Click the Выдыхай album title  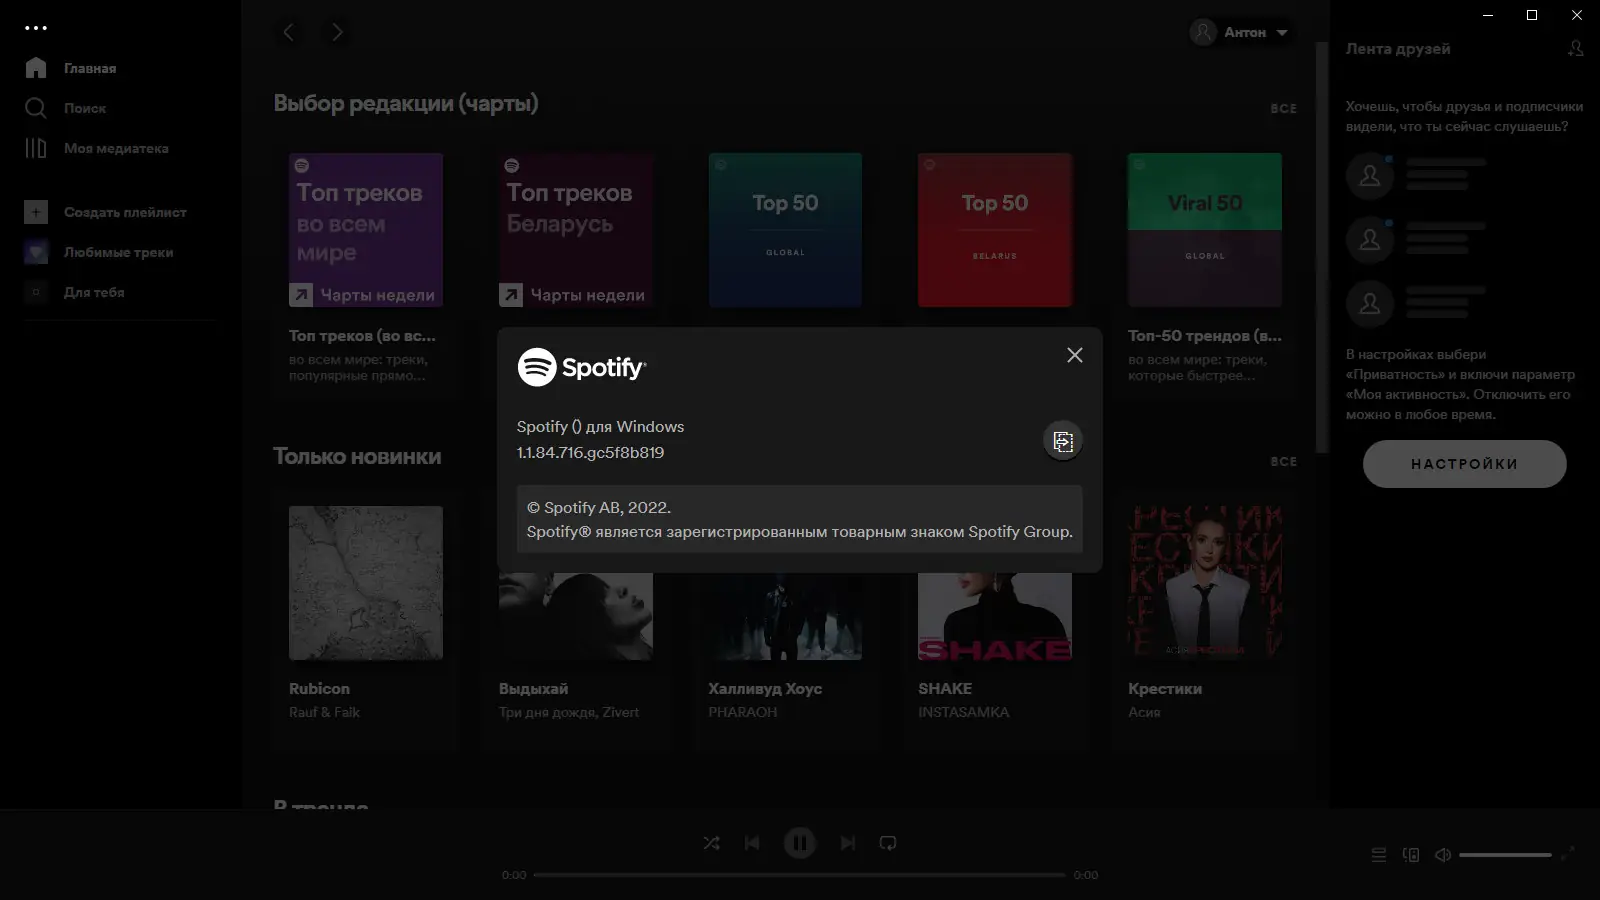coord(533,688)
